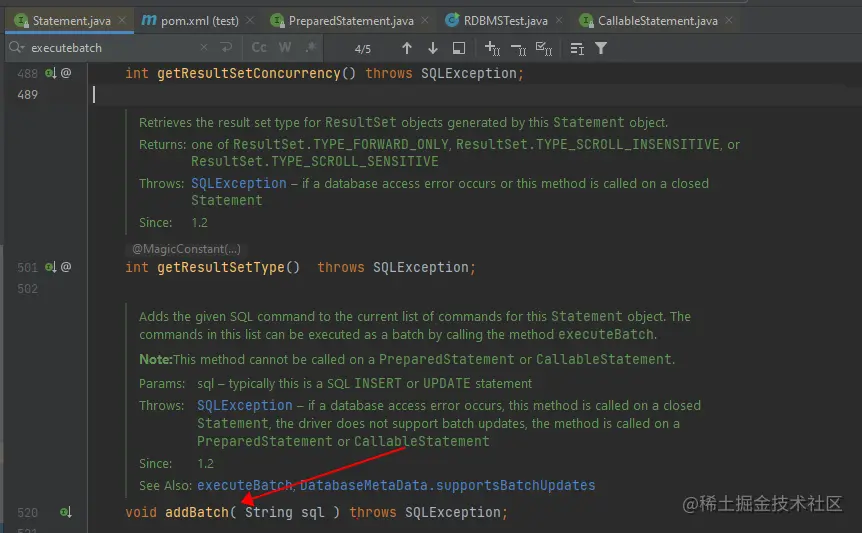This screenshot has height=533, width=862.
Task: Close the Statement.java tab
Action: tap(122, 20)
